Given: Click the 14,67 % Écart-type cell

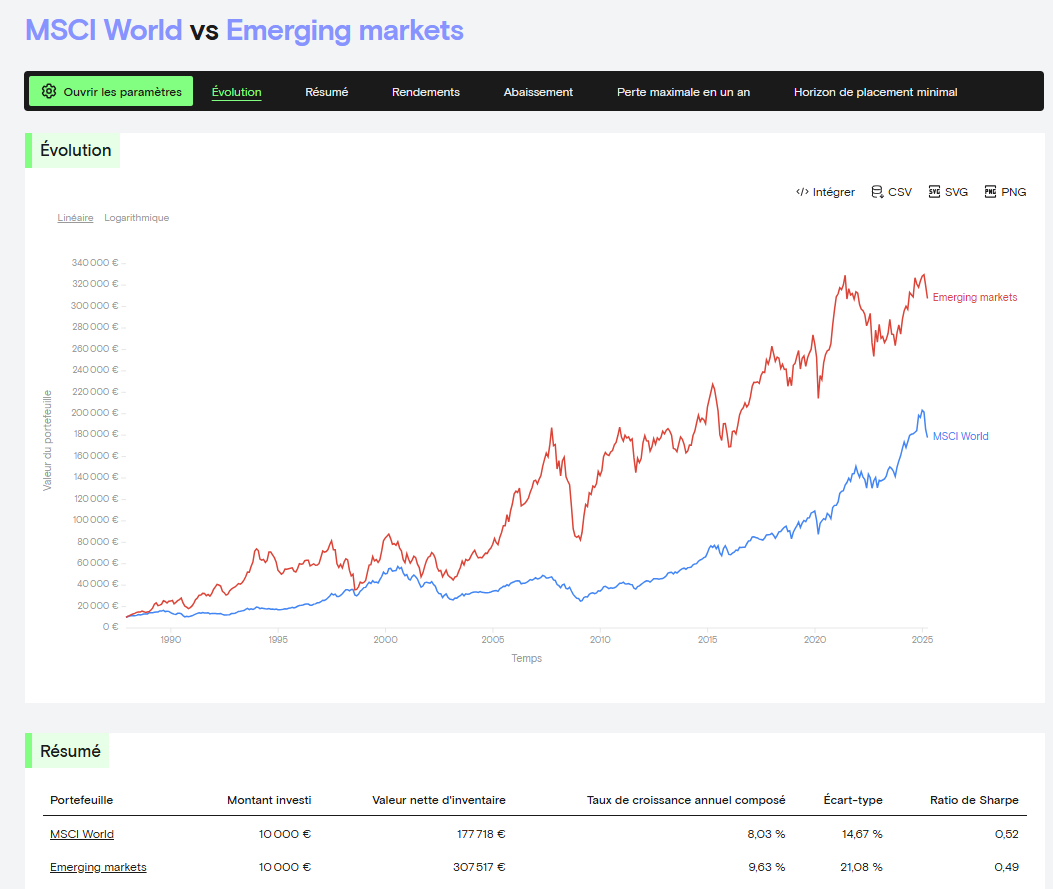Looking at the screenshot, I should coord(862,834).
